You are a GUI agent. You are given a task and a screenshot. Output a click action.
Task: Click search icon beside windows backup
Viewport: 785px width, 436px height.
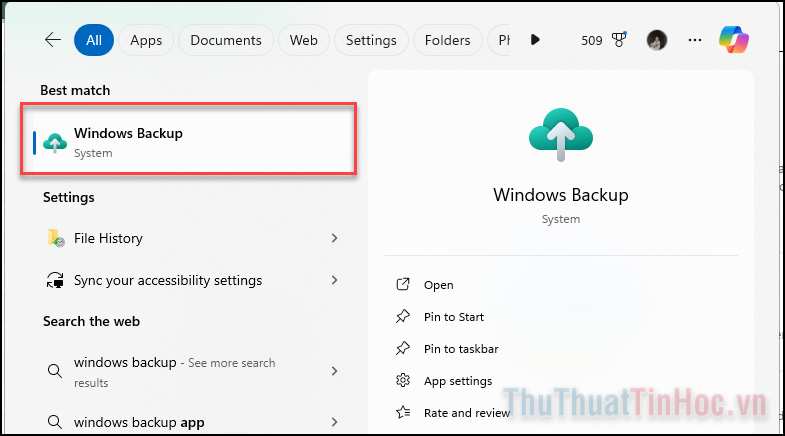[55, 371]
